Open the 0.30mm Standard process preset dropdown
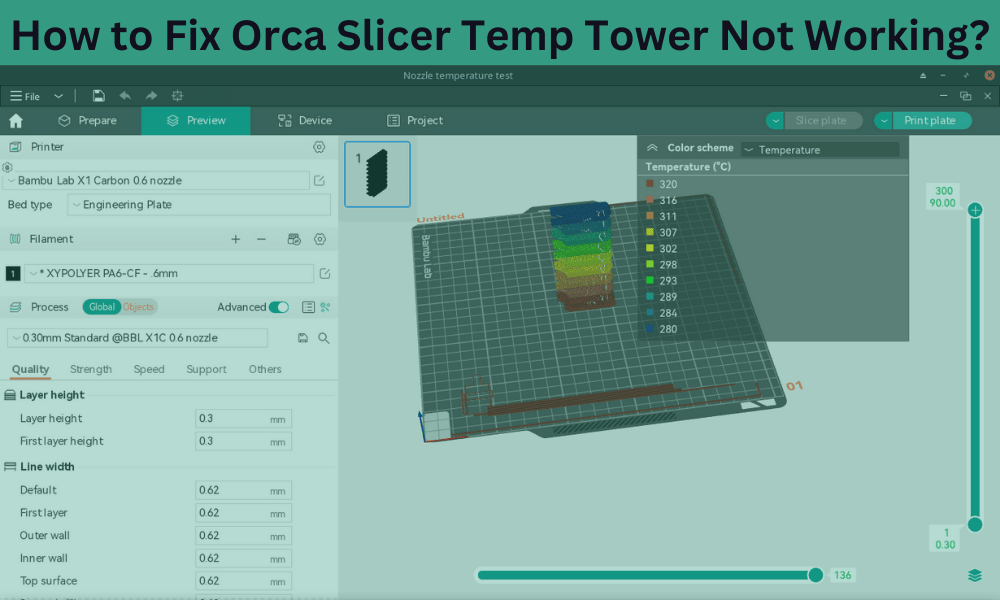 point(138,338)
